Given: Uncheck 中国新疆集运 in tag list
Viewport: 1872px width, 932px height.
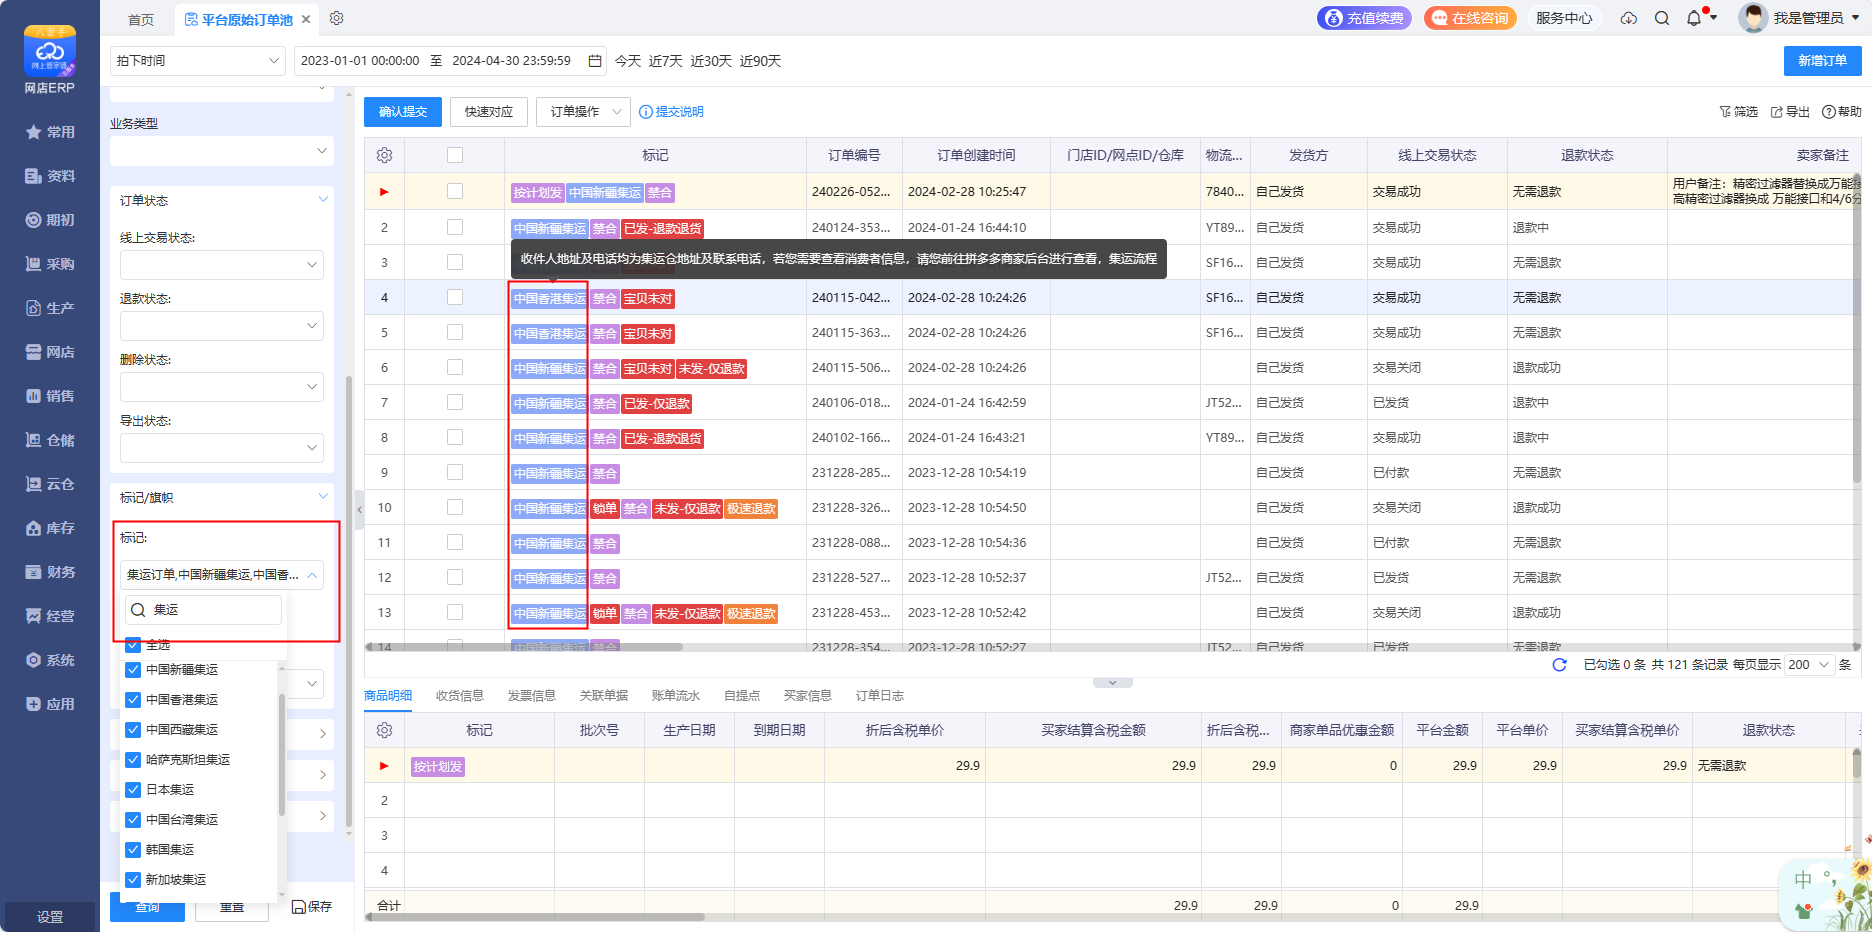Looking at the screenshot, I should (133, 670).
